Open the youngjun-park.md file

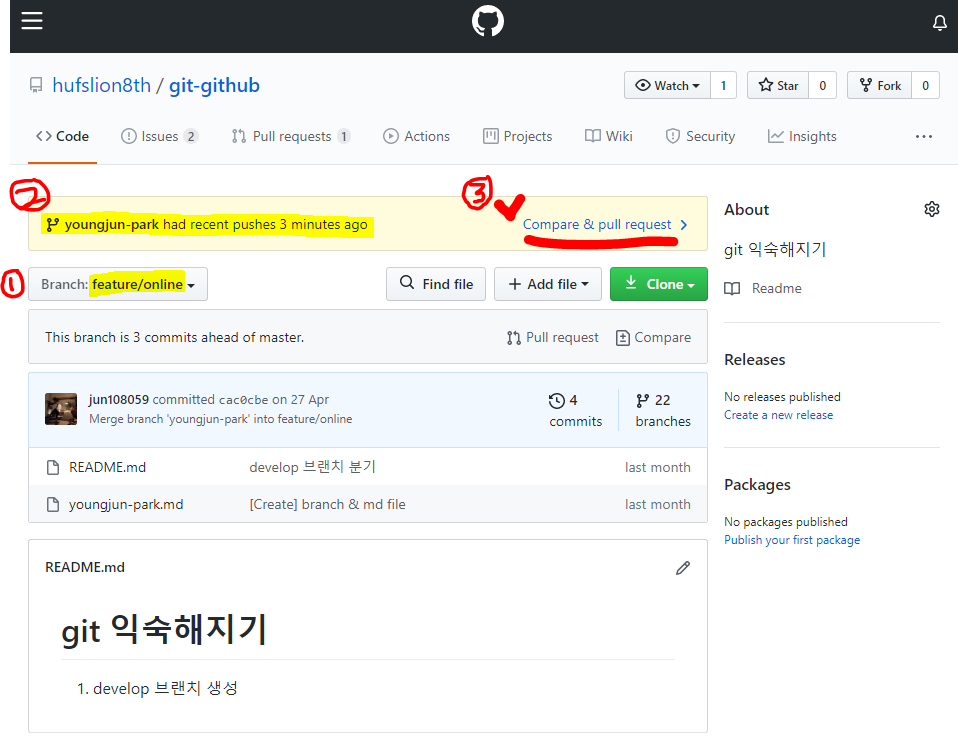126,505
